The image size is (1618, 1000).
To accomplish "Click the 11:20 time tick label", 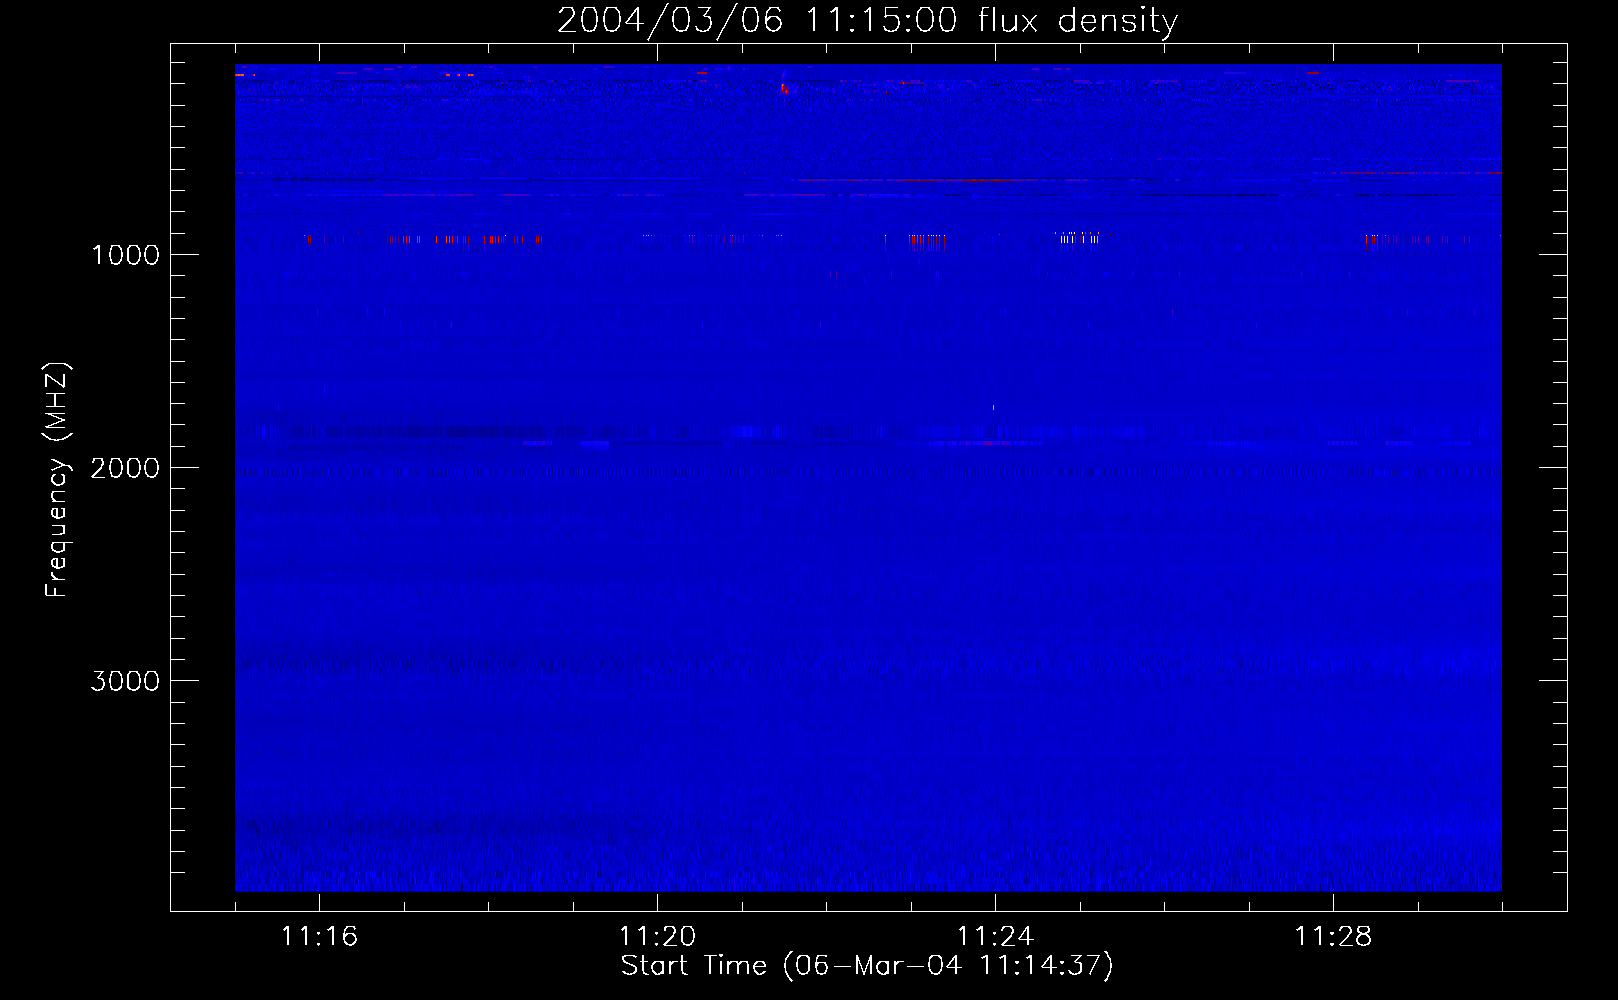I will [657, 937].
